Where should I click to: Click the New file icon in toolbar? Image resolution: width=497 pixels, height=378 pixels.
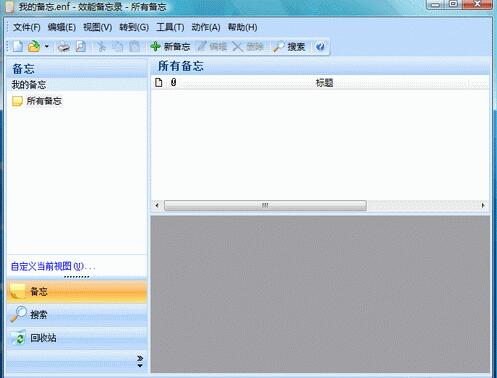18,46
